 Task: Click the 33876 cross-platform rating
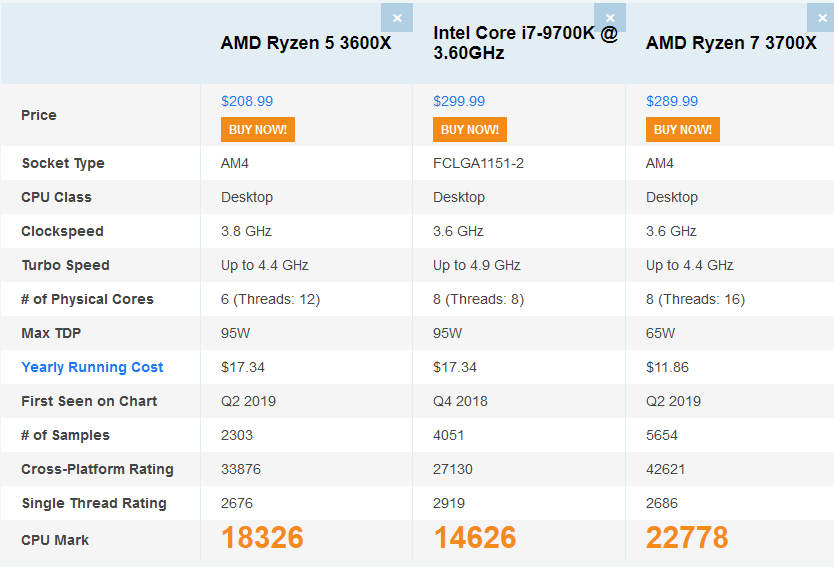pyautogui.click(x=241, y=469)
